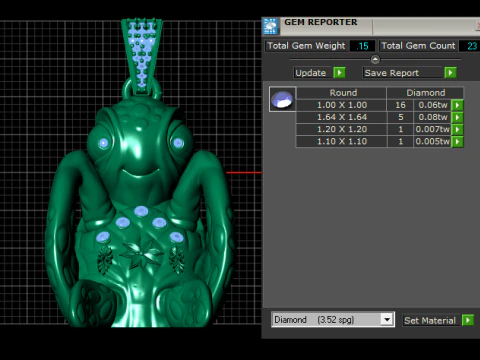This screenshot has width=480, height=360.
Task: Click the green arrow on the 0.007tw row
Action: pos(457,129)
